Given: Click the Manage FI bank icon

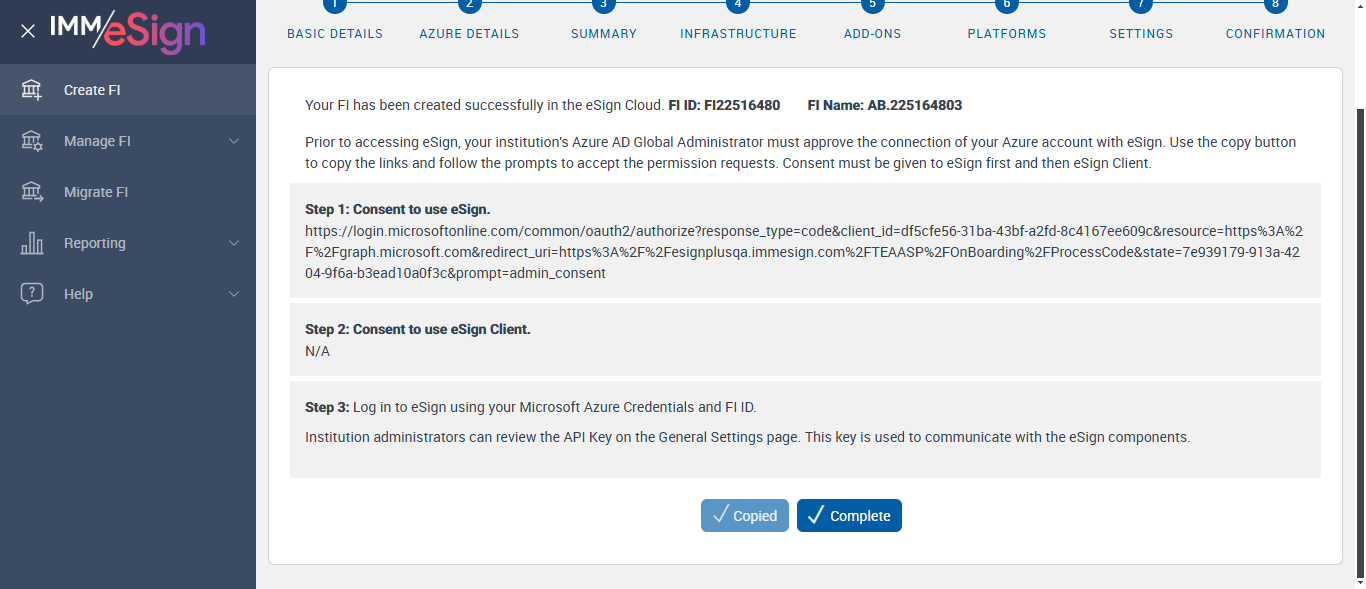Looking at the screenshot, I should (32, 141).
